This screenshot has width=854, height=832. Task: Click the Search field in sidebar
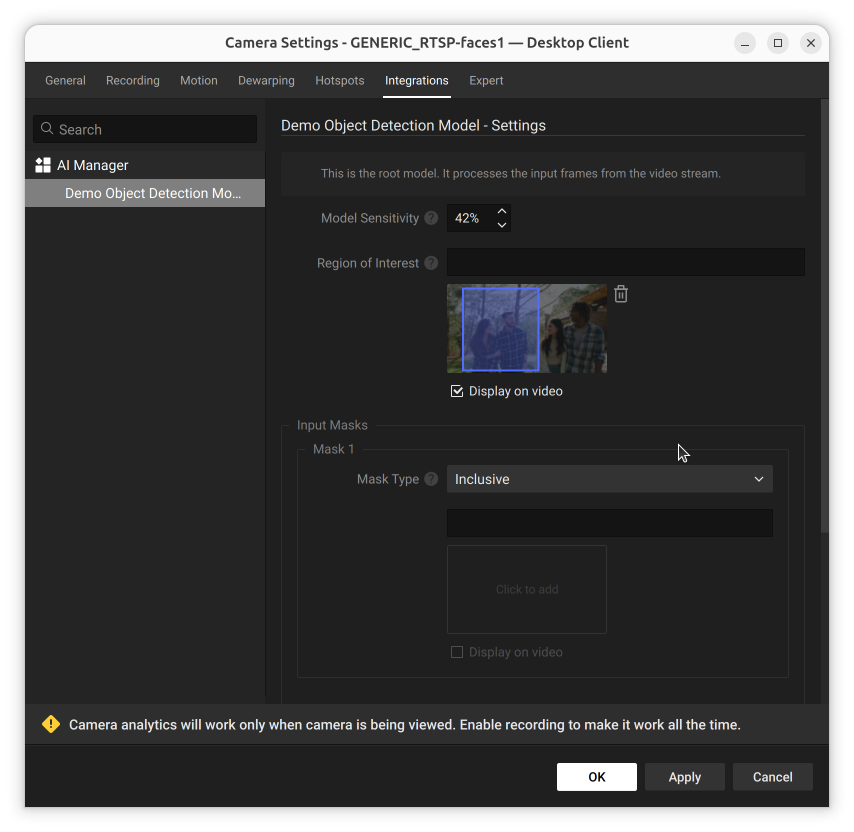[x=145, y=129]
